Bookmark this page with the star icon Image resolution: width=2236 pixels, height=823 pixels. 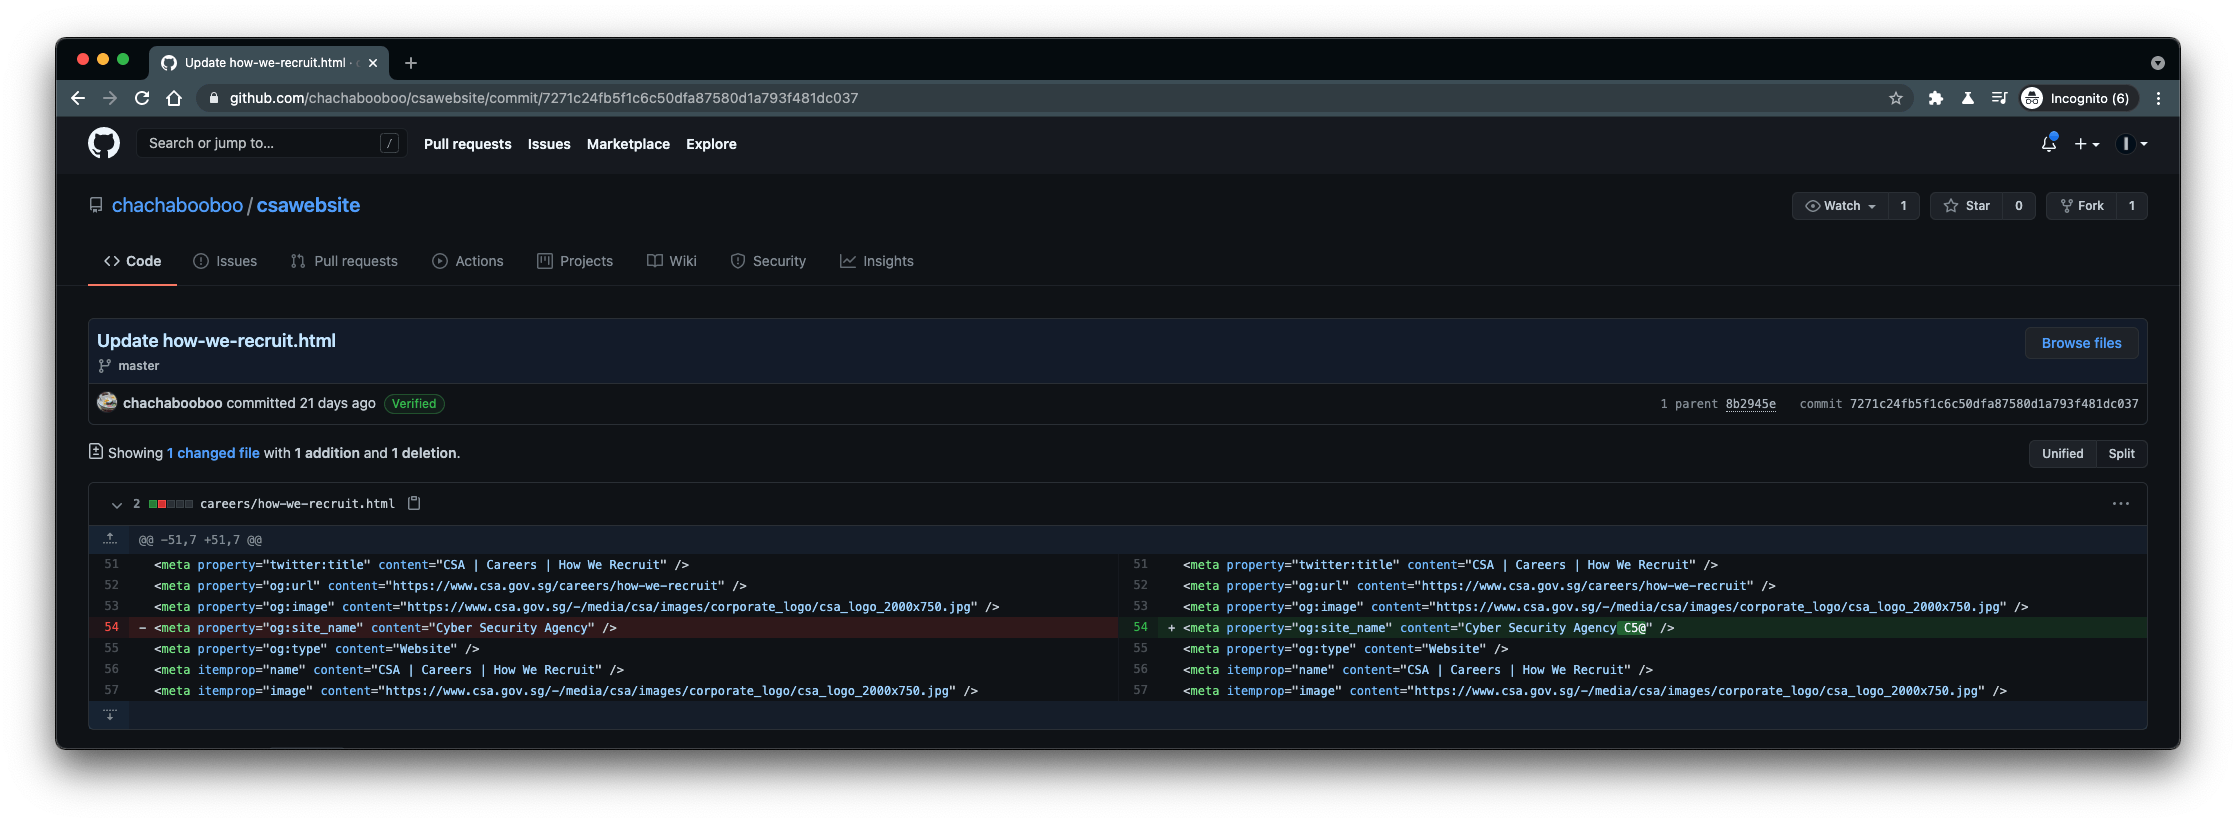pyautogui.click(x=1895, y=98)
